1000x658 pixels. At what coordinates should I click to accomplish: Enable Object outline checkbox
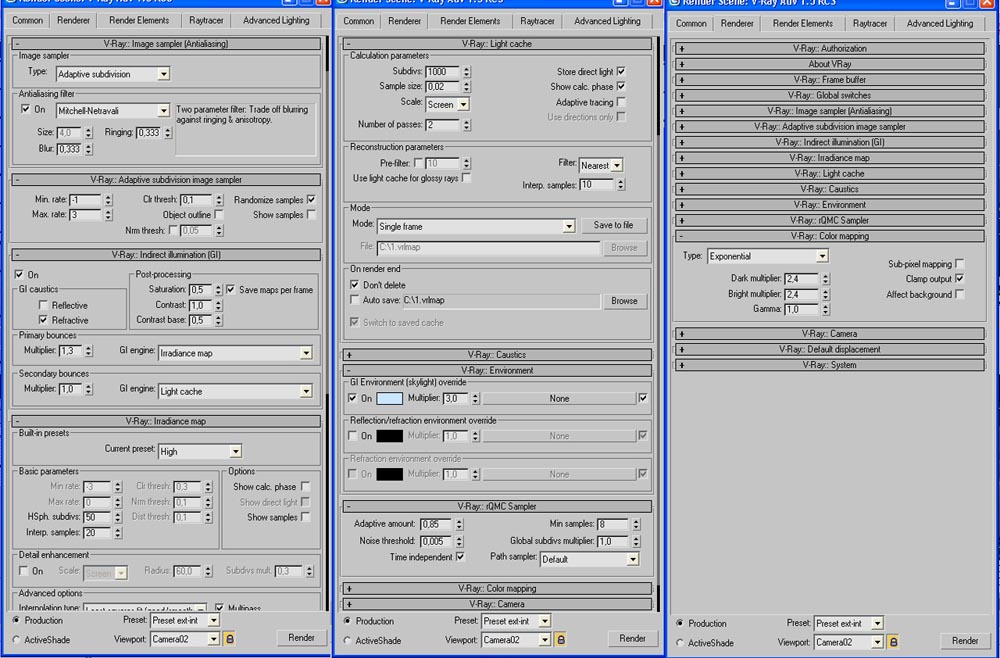219,215
